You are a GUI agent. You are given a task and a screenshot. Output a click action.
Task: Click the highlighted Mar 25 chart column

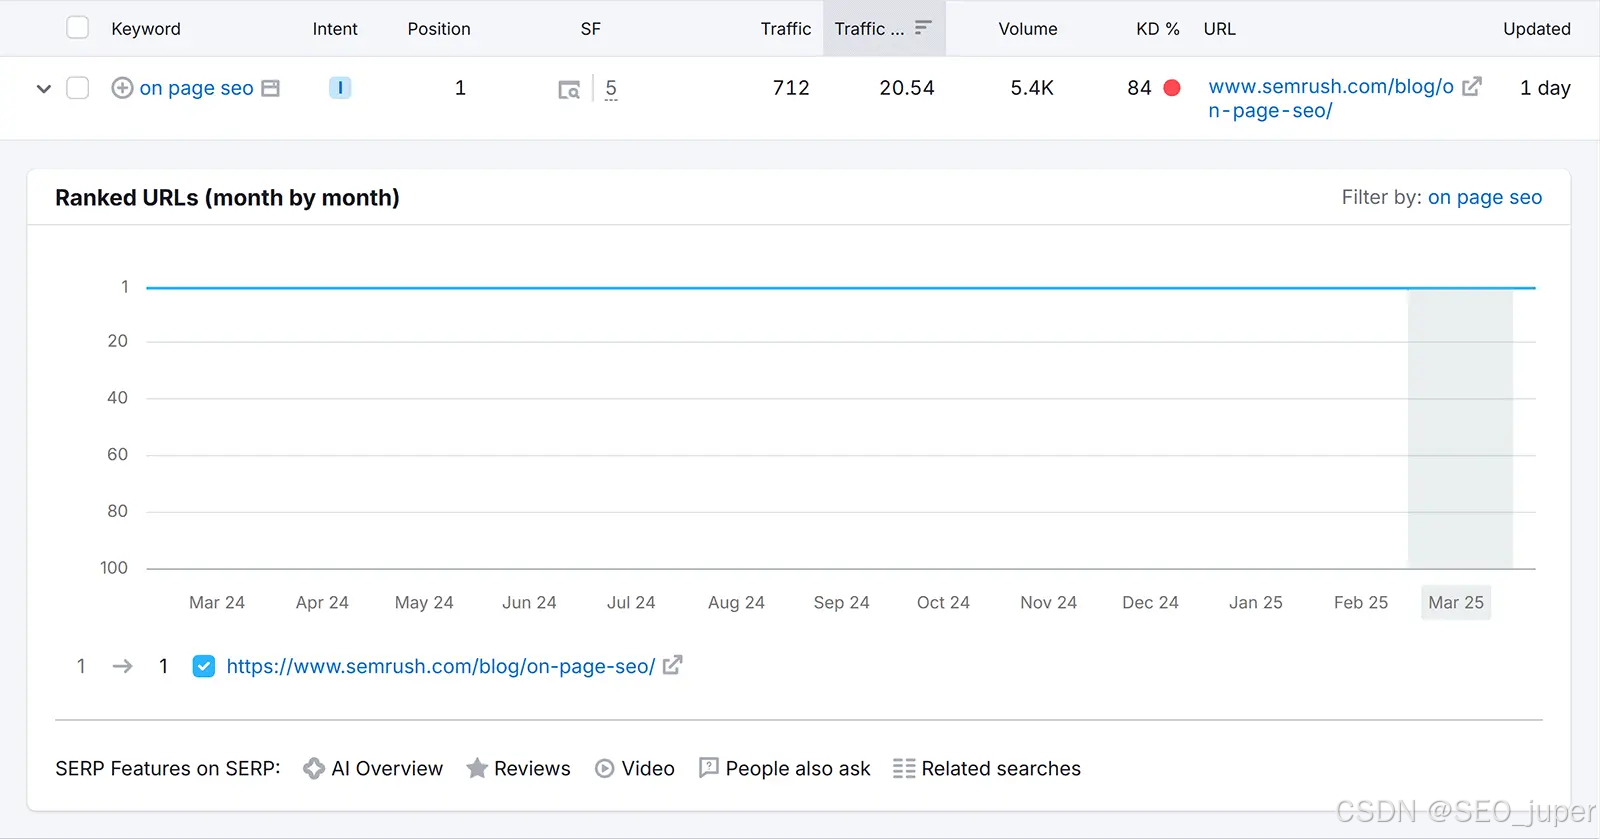point(1460,429)
